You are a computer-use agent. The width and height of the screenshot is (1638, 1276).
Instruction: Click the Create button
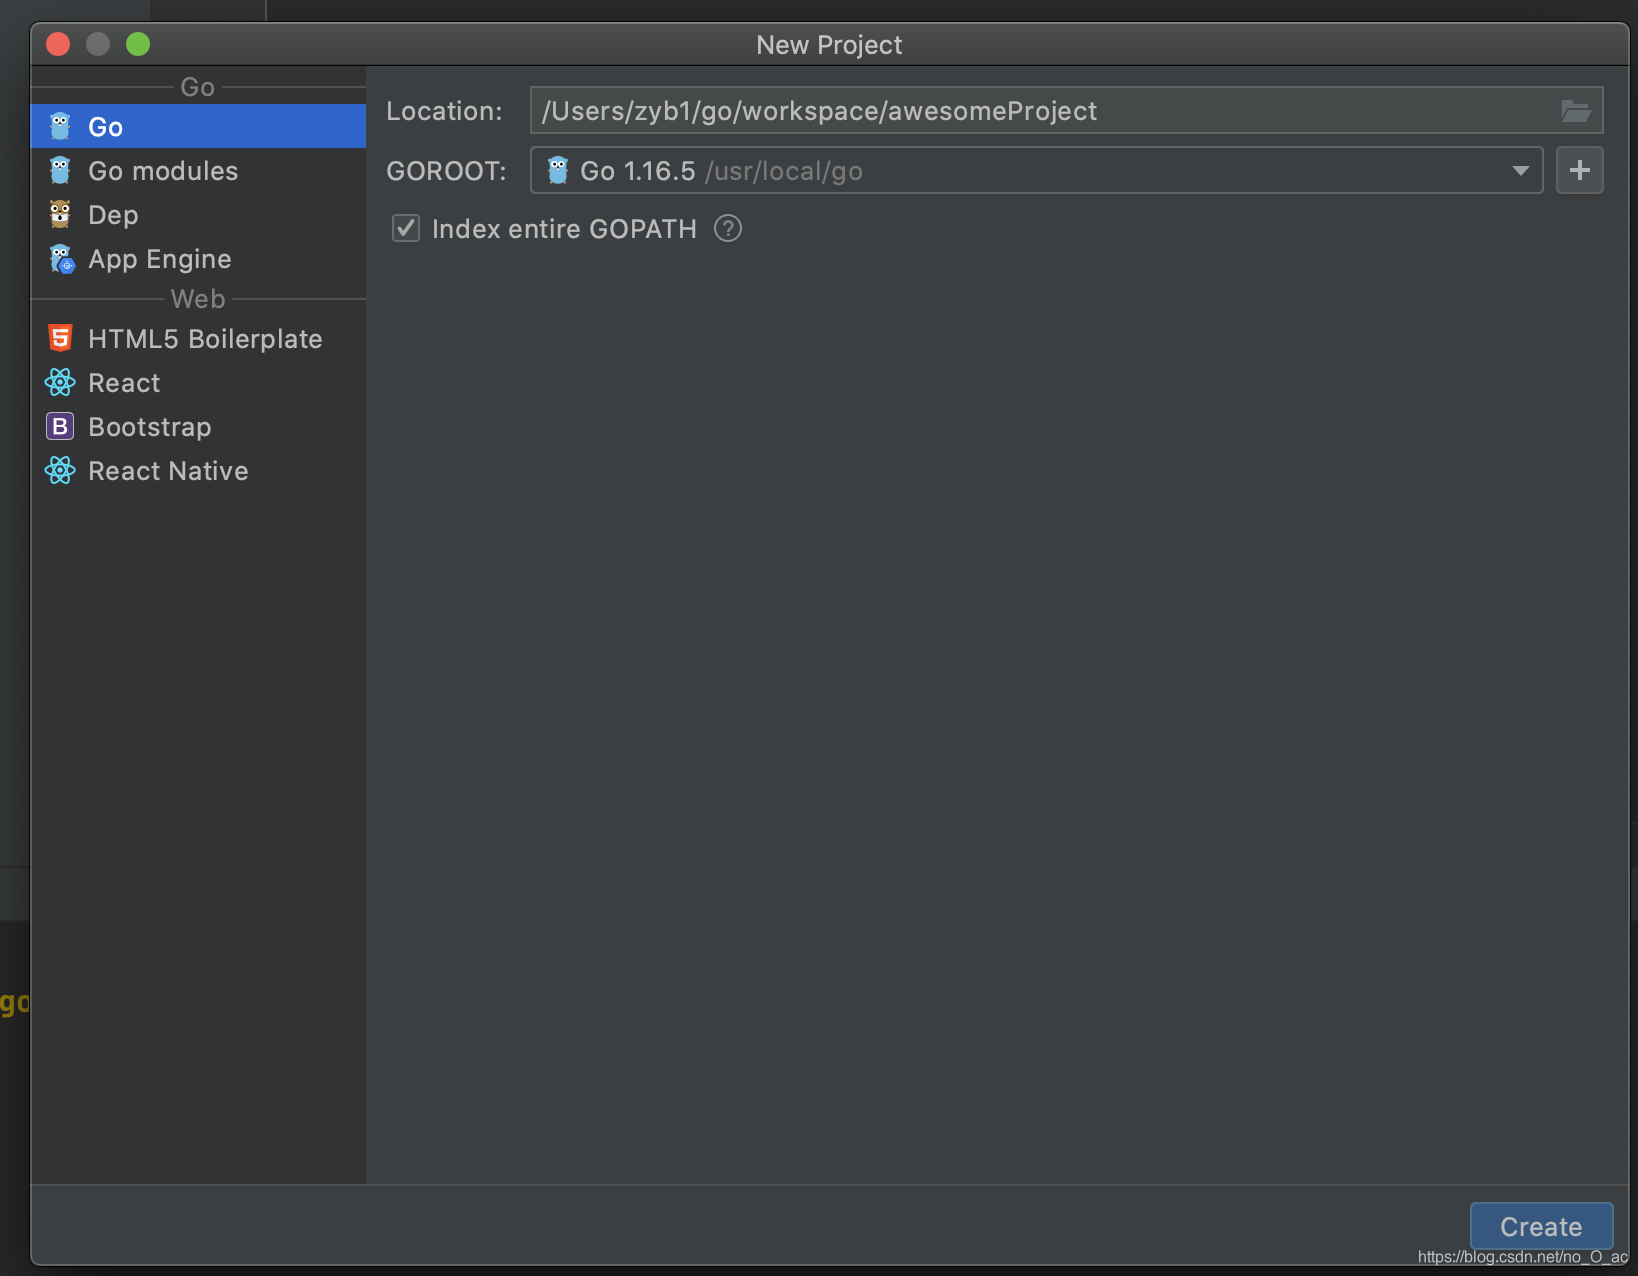(1541, 1227)
